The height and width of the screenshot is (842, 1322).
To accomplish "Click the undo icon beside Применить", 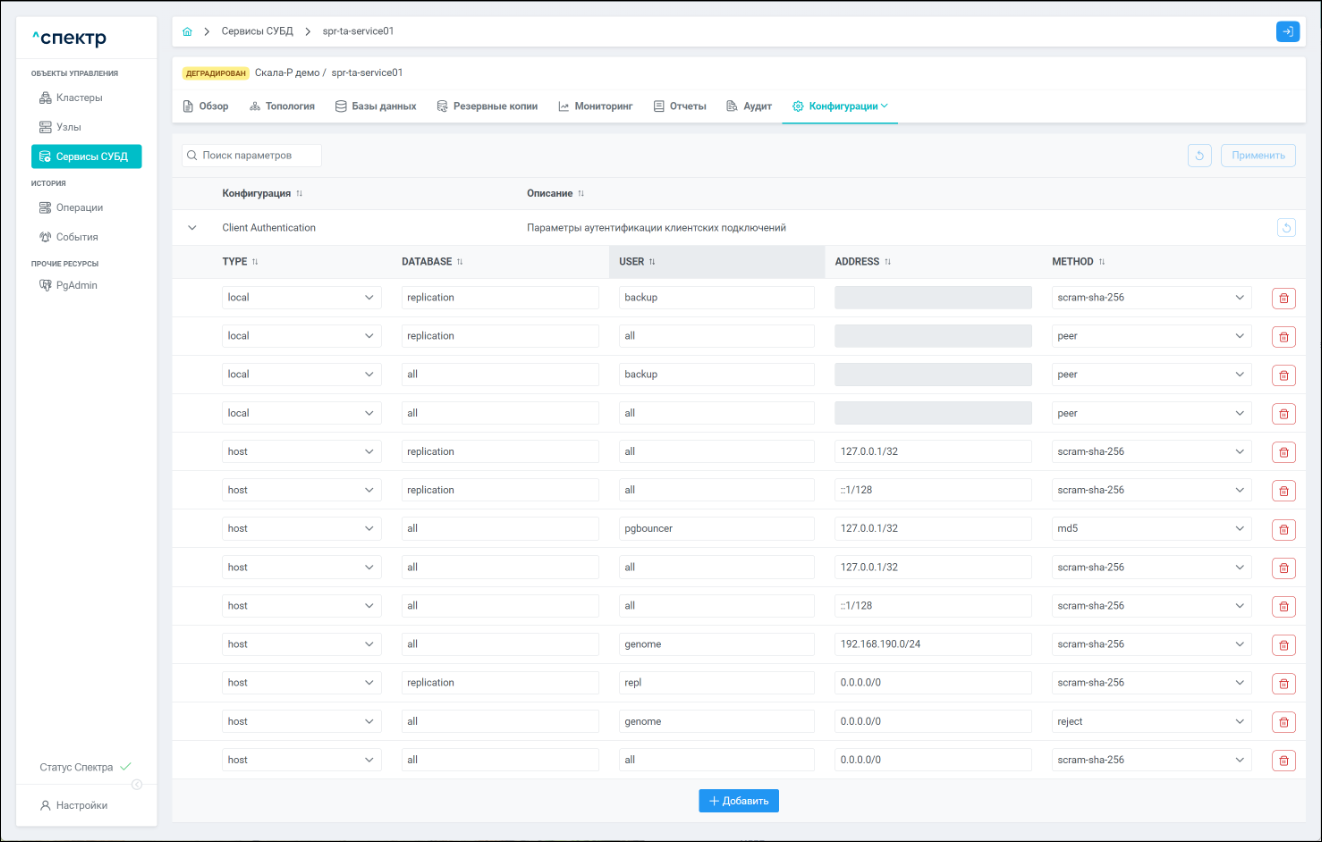I will (1200, 156).
